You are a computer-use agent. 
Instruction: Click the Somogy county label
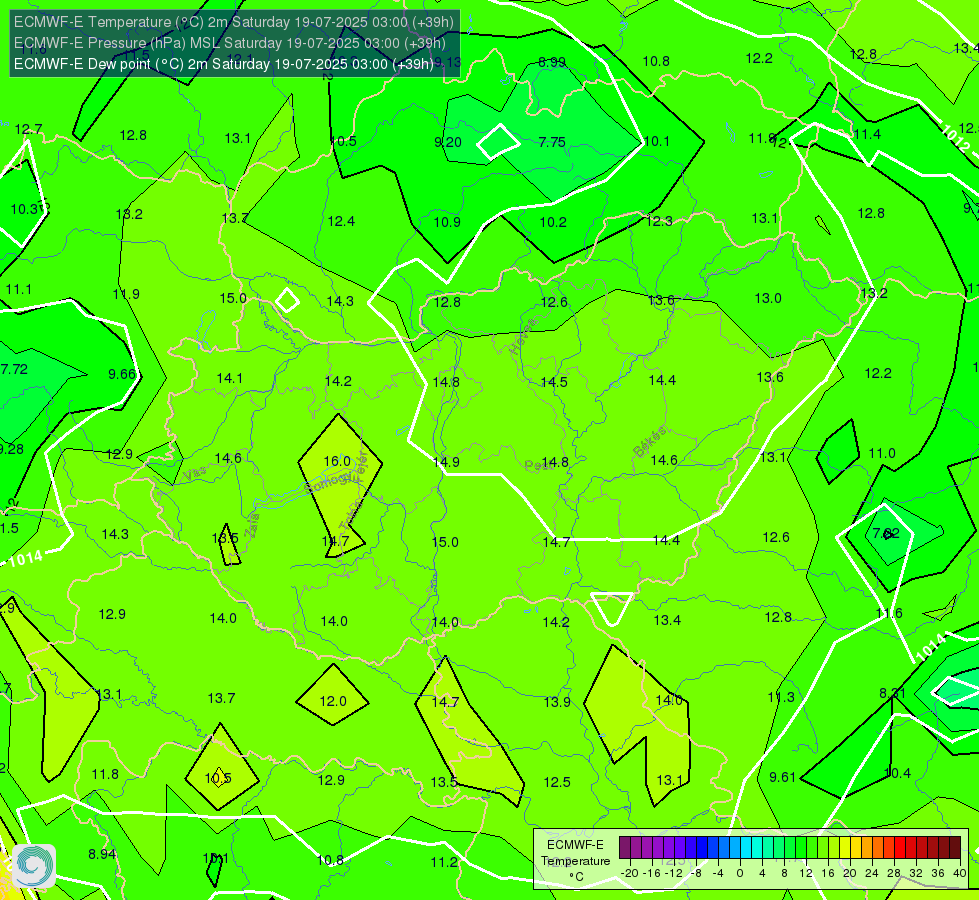pyautogui.click(x=327, y=482)
